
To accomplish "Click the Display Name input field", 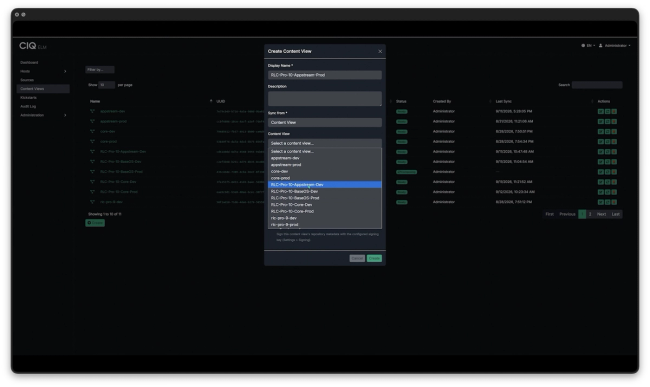I will pos(325,75).
